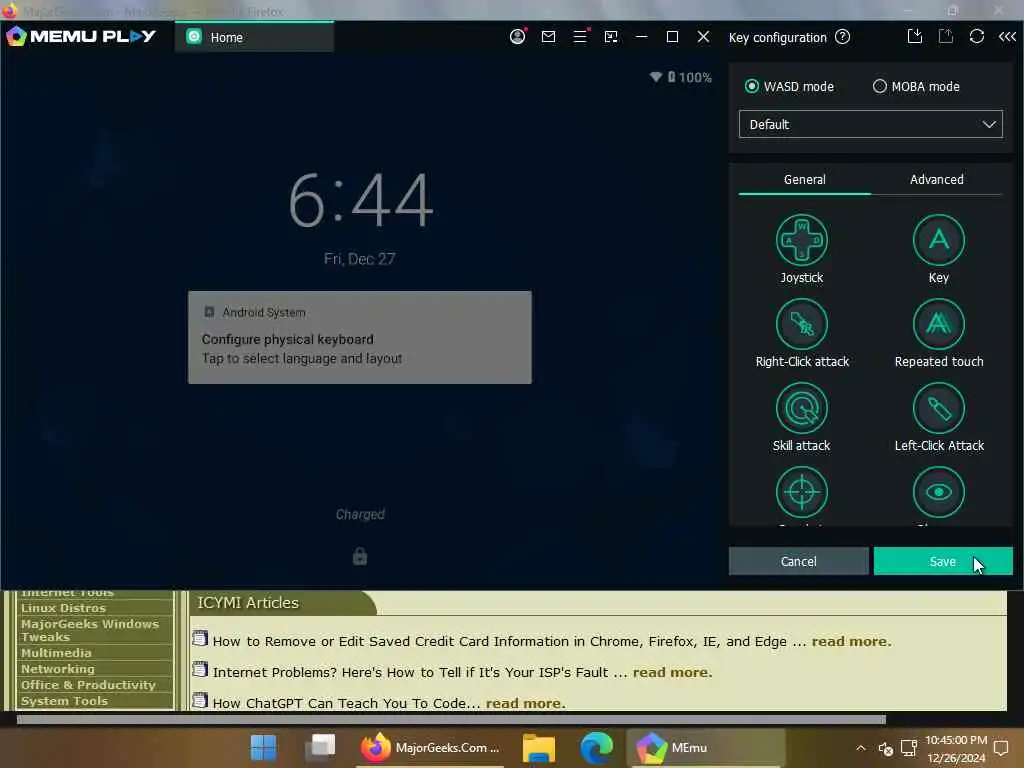Add a Key mapping control

[938, 240]
